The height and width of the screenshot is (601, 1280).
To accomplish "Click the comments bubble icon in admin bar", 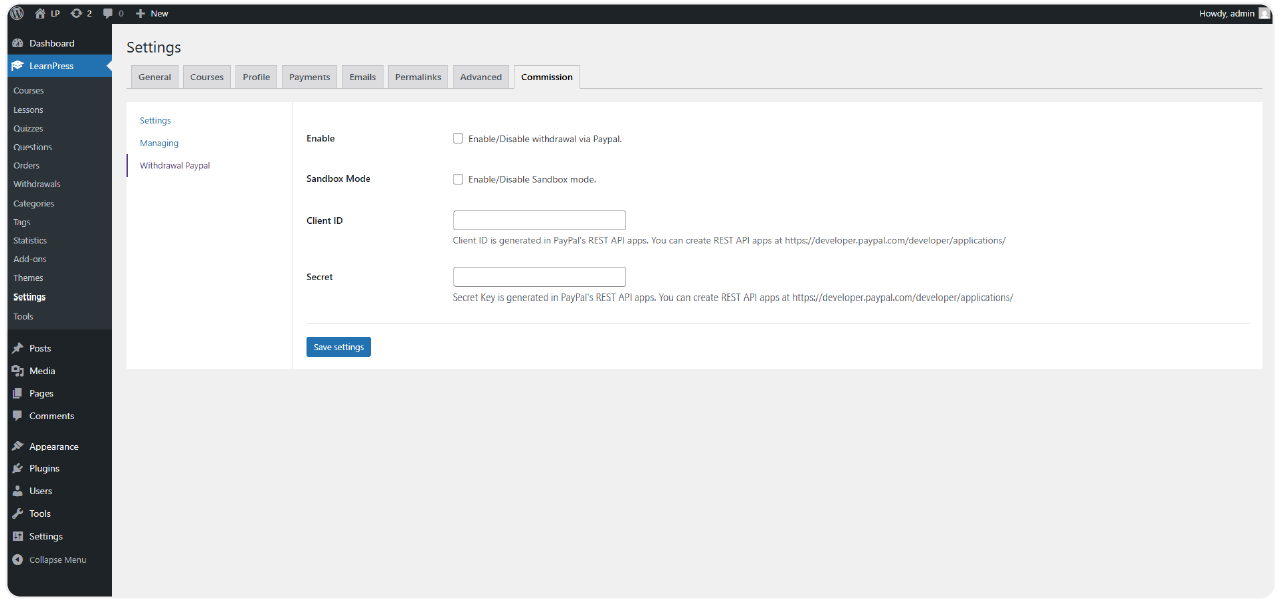I will click(110, 13).
